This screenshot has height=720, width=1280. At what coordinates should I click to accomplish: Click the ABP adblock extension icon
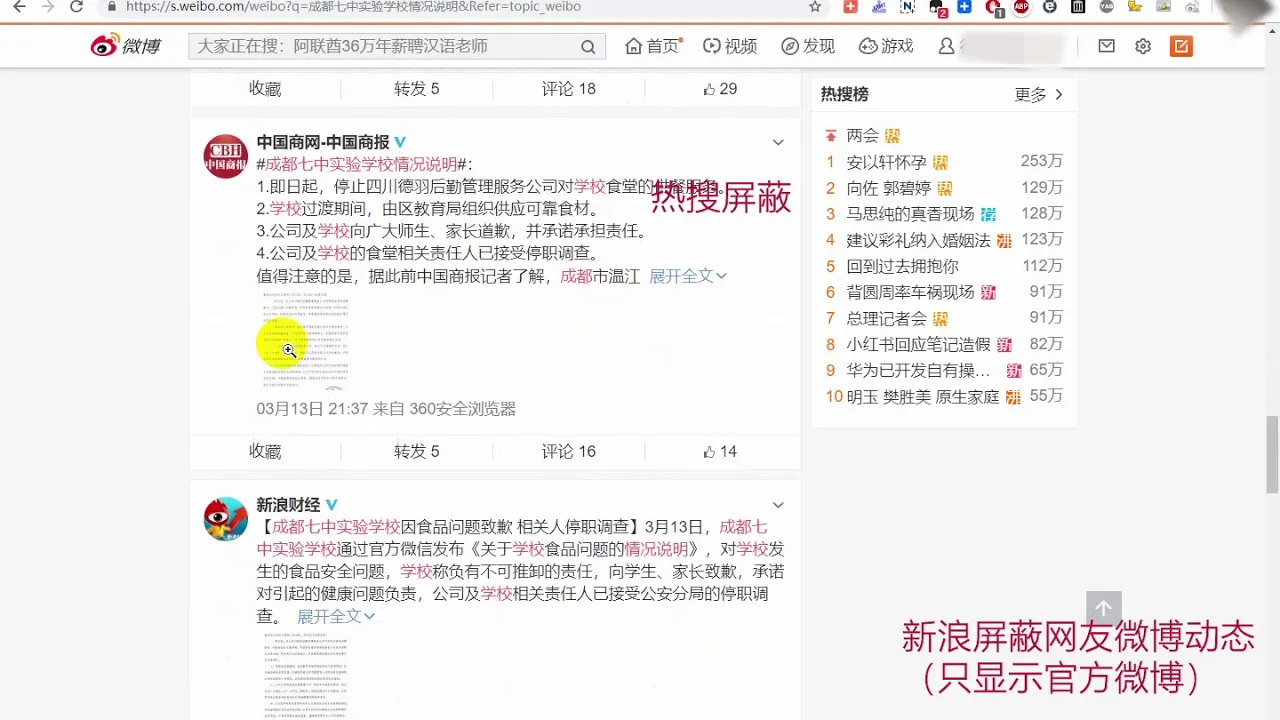[1021, 7]
